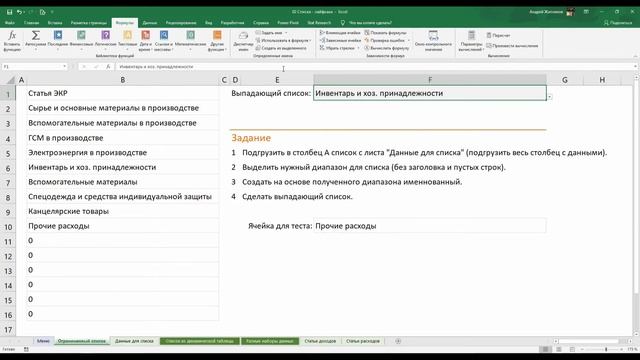
Task: Open the AutoSum sigma functions
Action: pos(36,41)
